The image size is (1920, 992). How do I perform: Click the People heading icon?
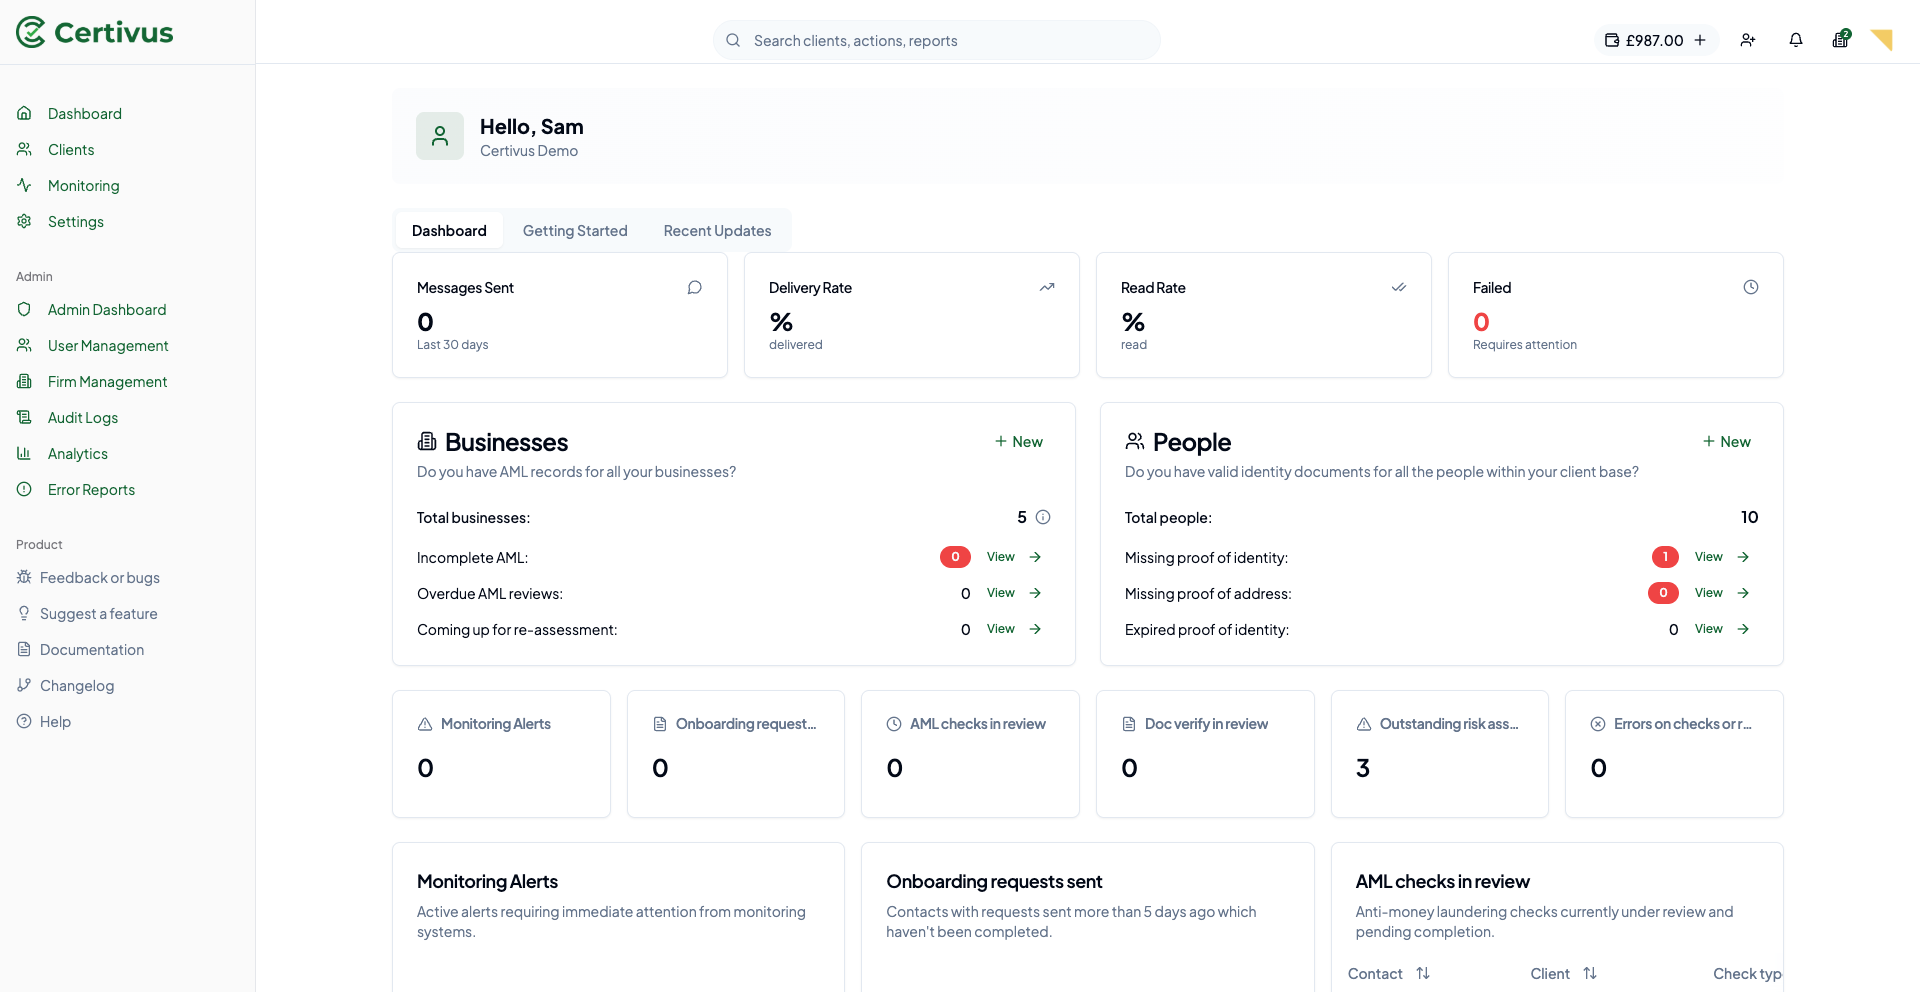coord(1135,441)
